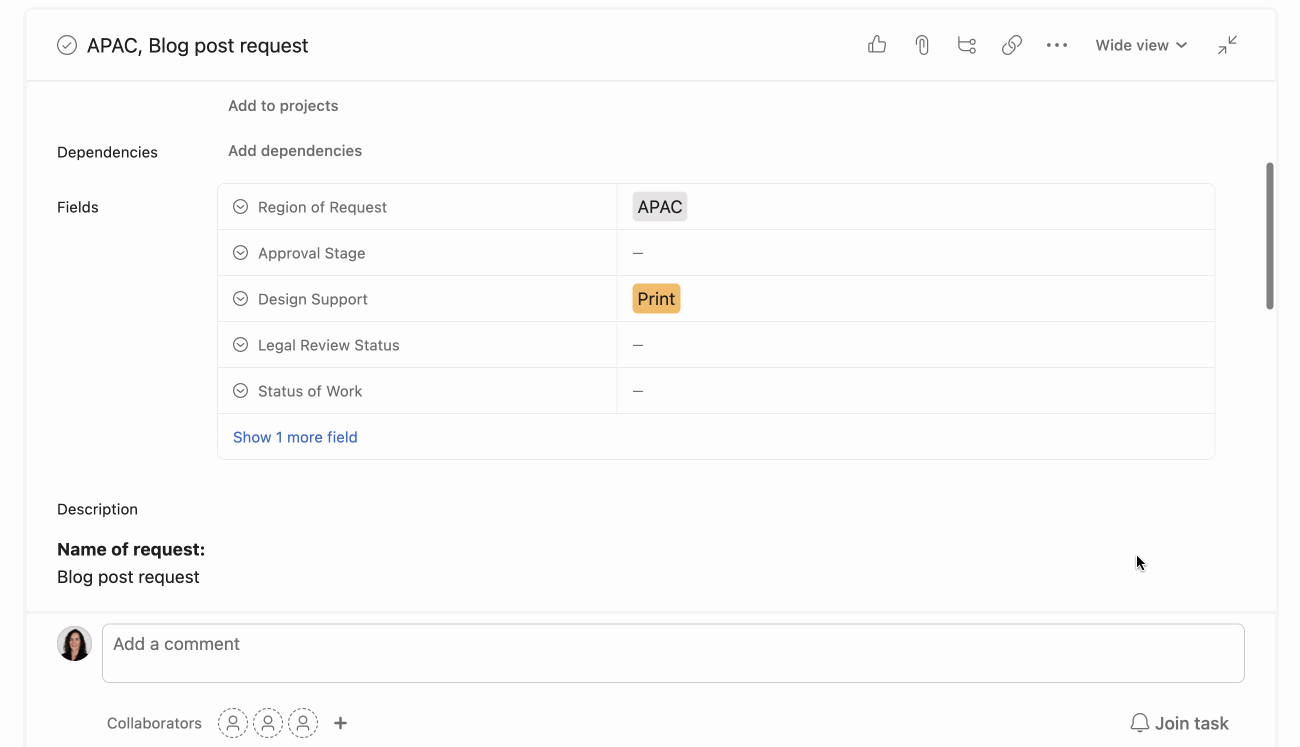Like the task with the thumbs-up icon

[876, 45]
